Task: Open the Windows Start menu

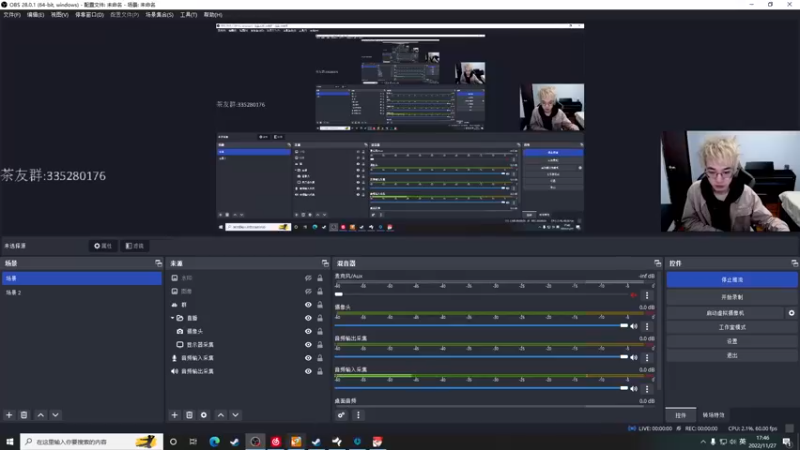Action: (x=9, y=441)
